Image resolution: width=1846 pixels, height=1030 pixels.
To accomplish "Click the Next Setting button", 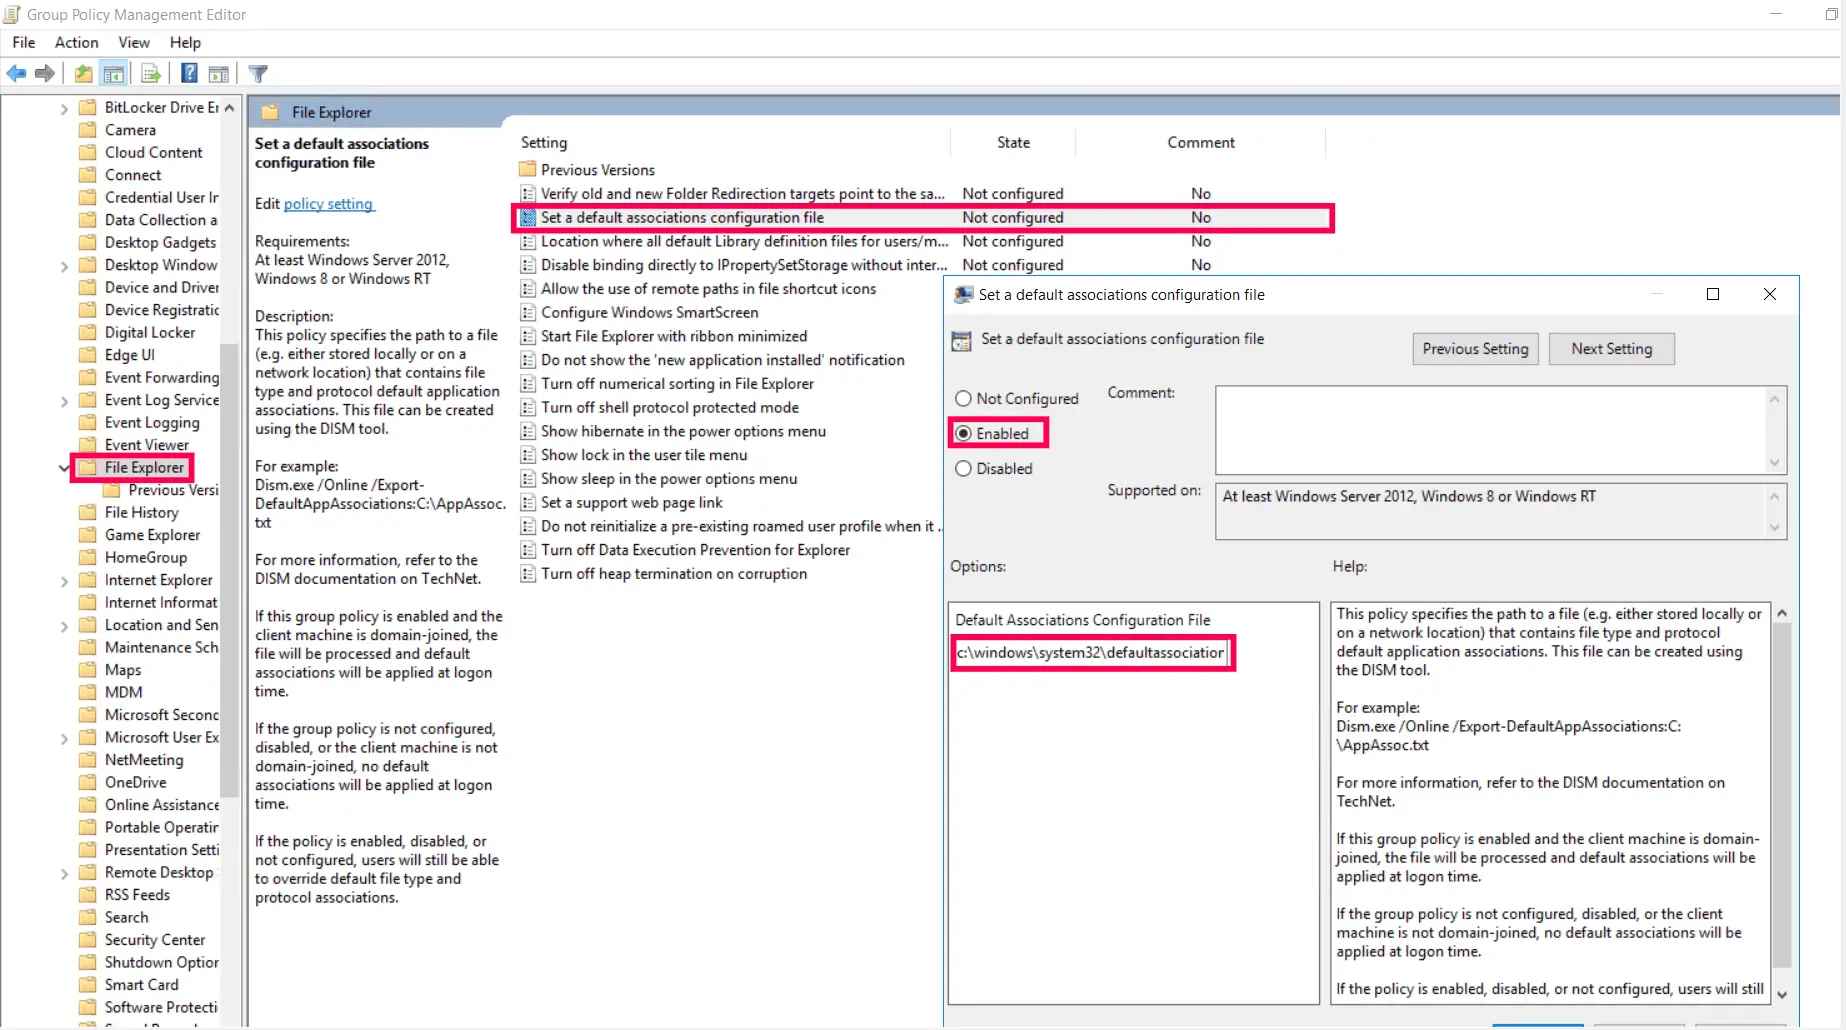I will click(1611, 348).
